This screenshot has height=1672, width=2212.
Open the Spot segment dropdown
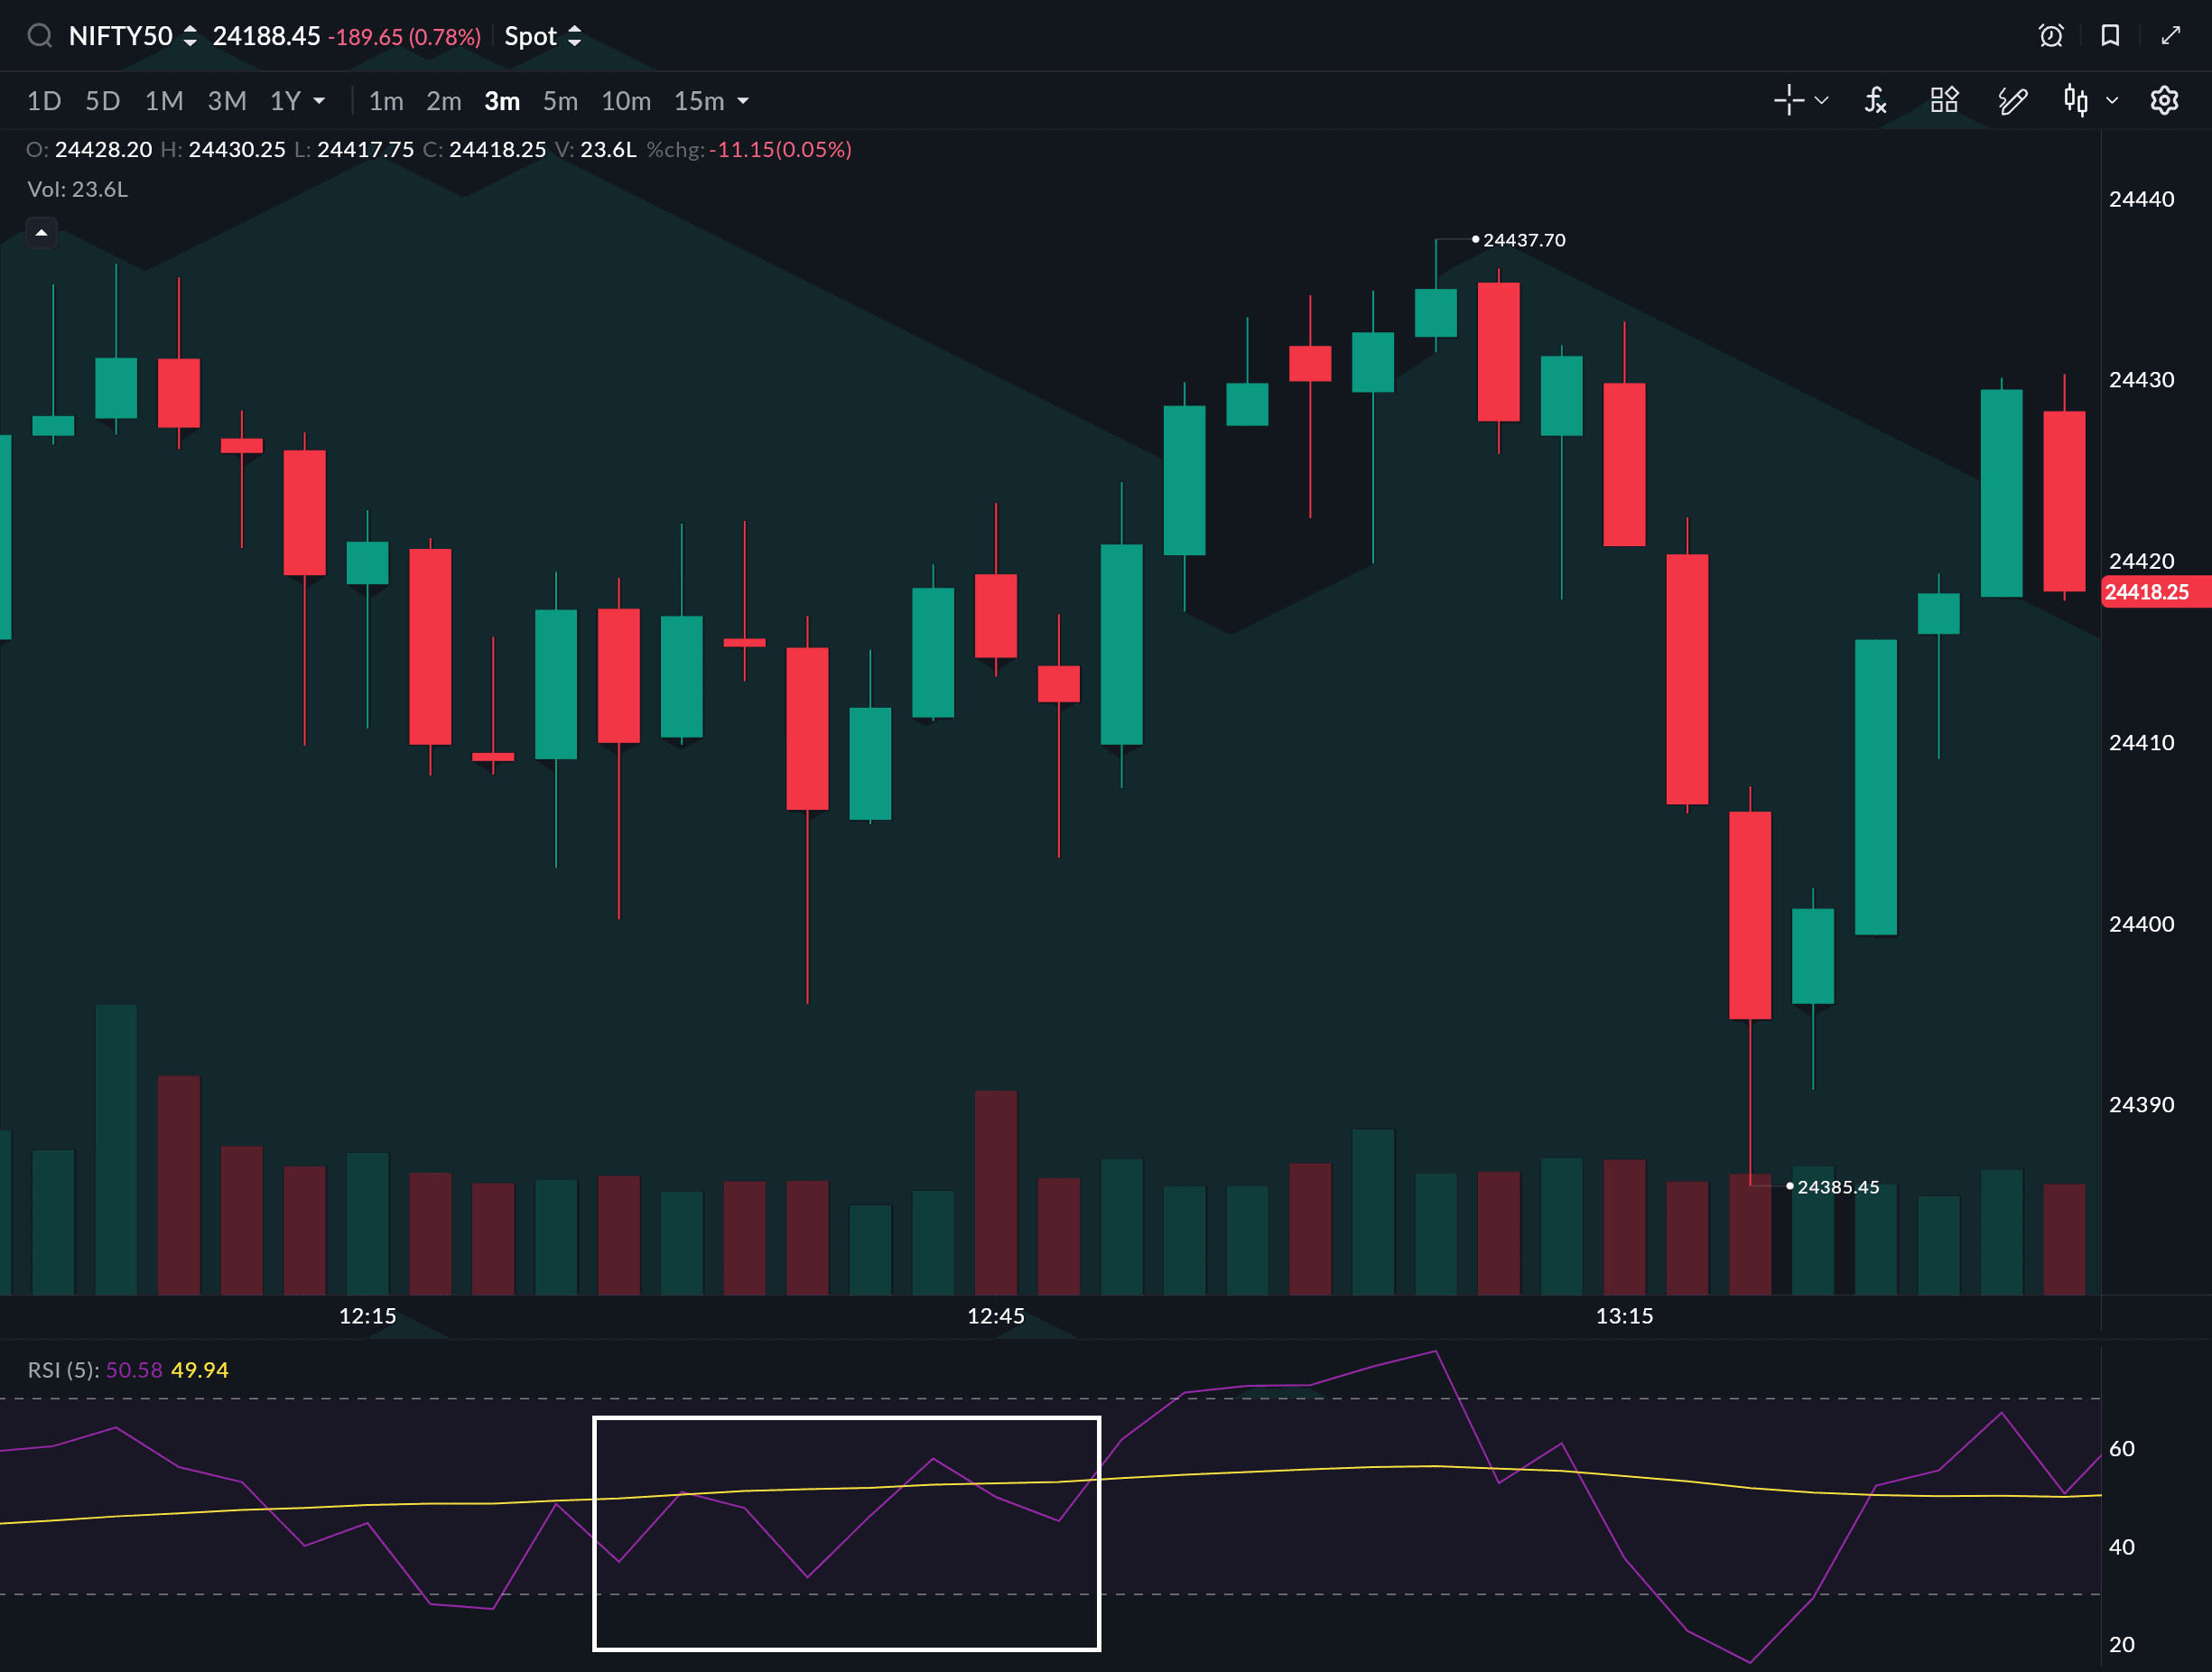pos(542,36)
